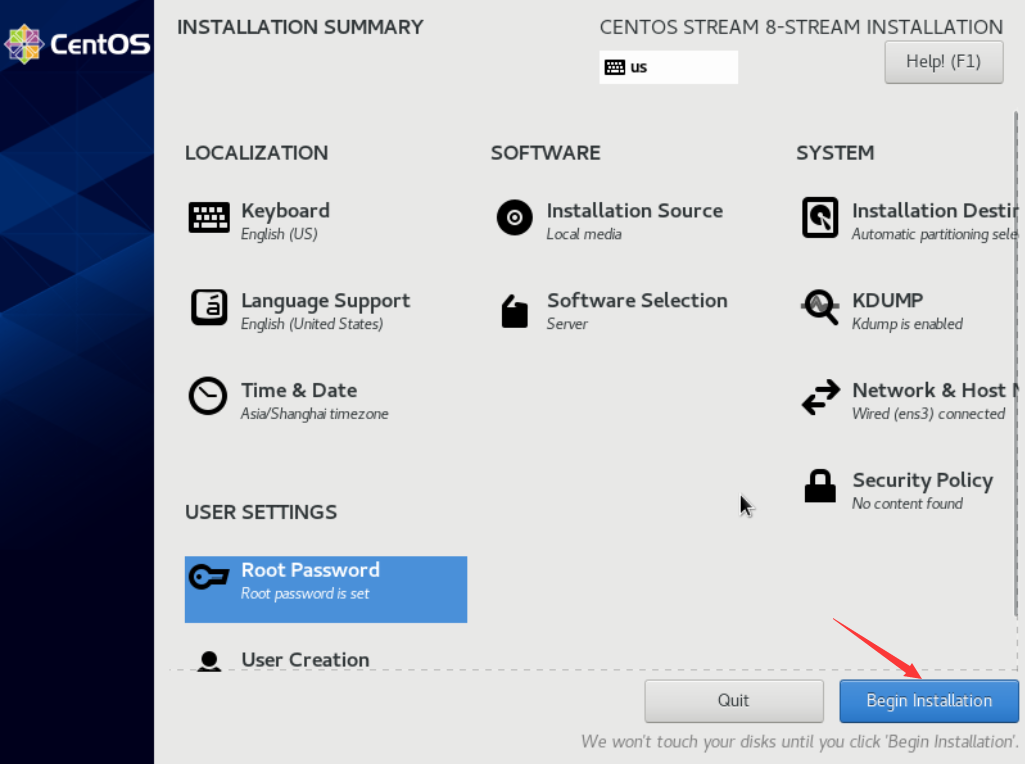Click the KDUMP magnifier icon
This screenshot has width=1025, height=764.
pyautogui.click(x=820, y=307)
